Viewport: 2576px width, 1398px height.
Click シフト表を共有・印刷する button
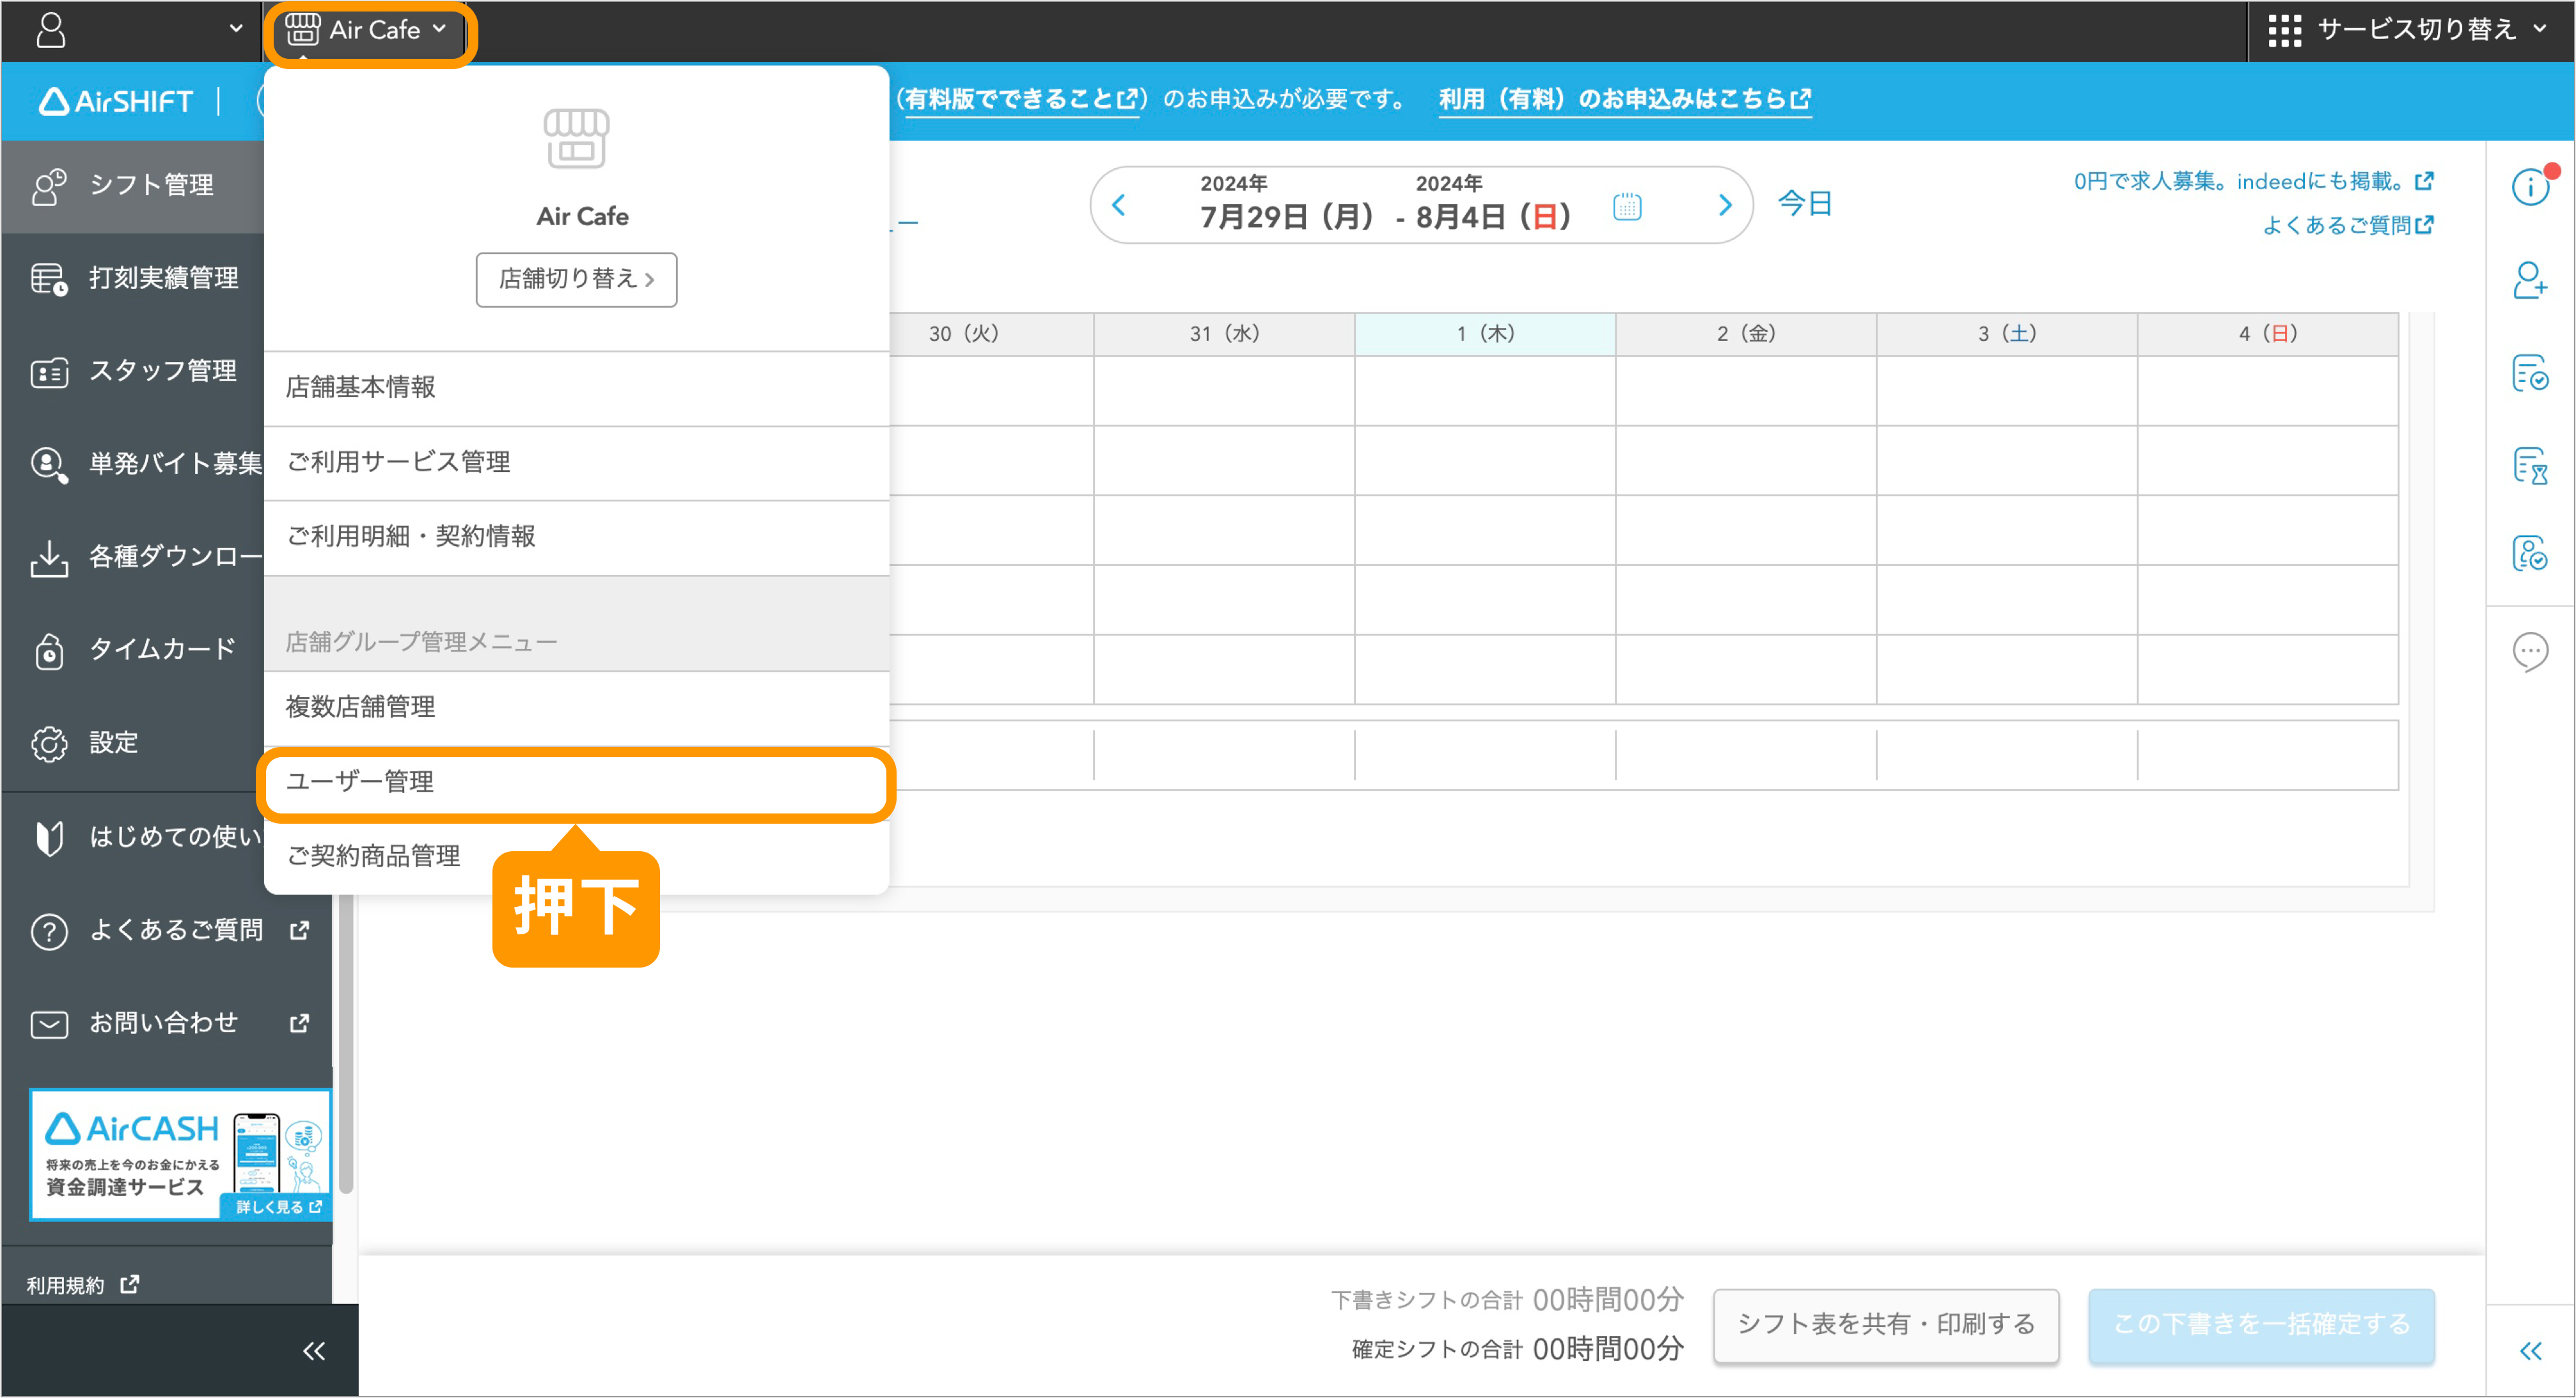[1886, 1325]
